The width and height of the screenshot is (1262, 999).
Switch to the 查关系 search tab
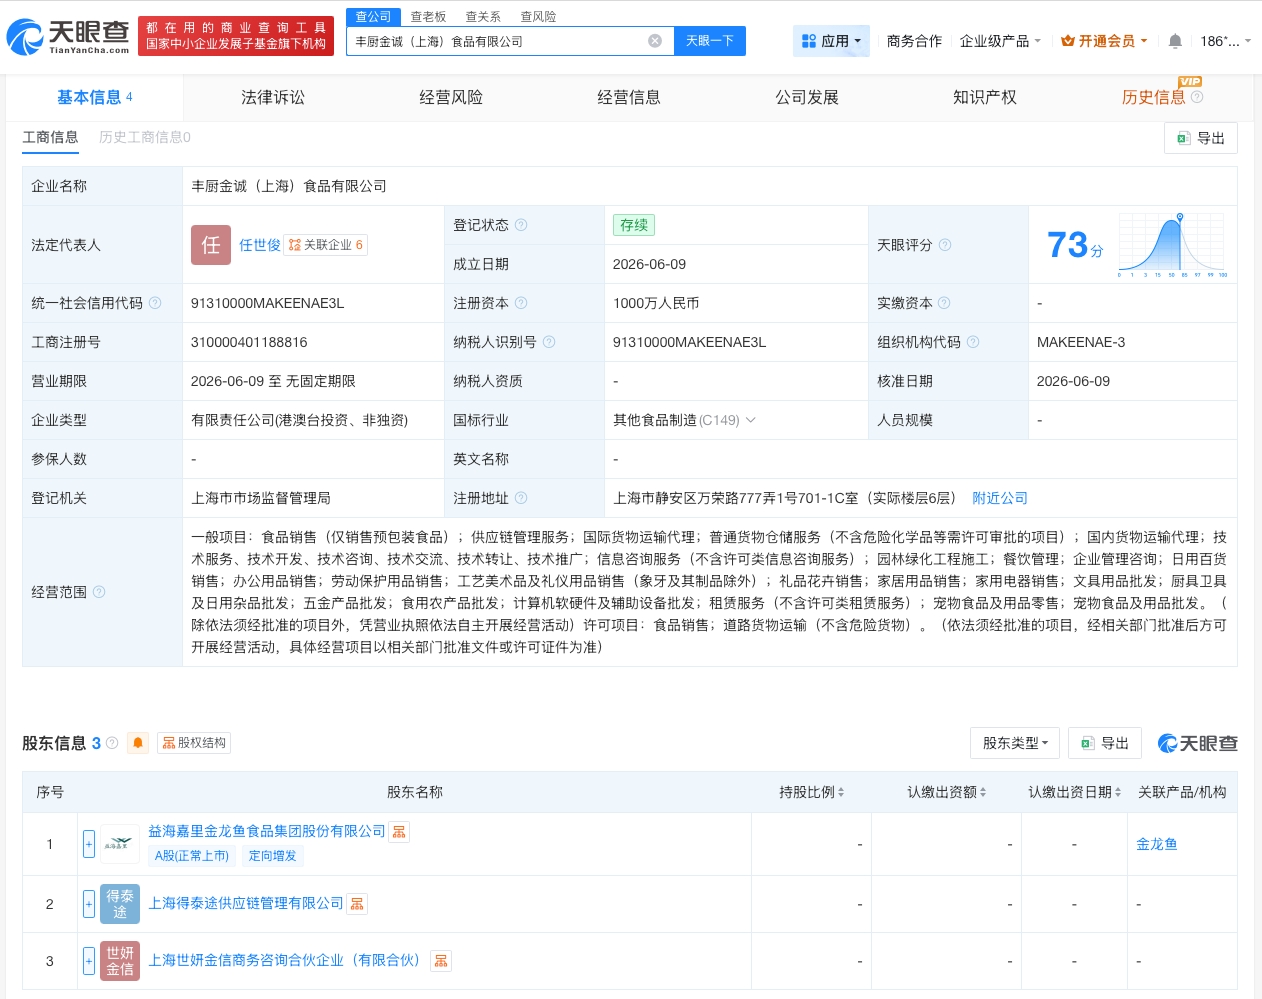click(483, 17)
